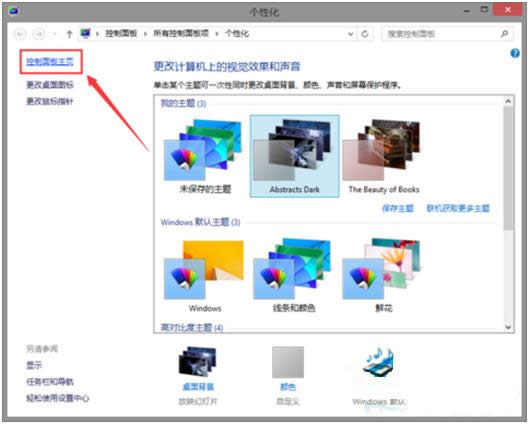
Task: Click the 联机获取更多主题 link
Action: tap(458, 208)
